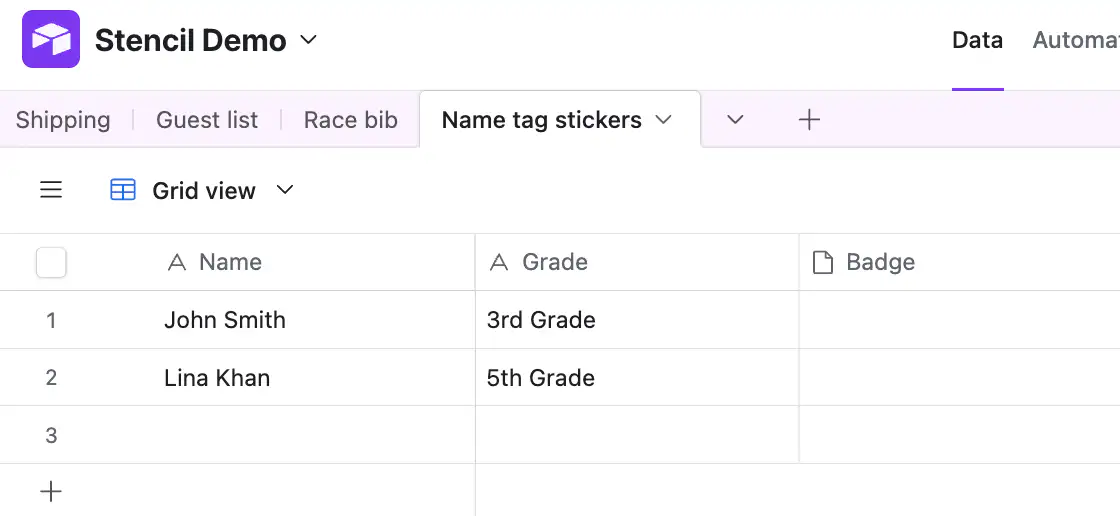
Task: Open the hamburger views sidebar icon
Action: pos(51,190)
